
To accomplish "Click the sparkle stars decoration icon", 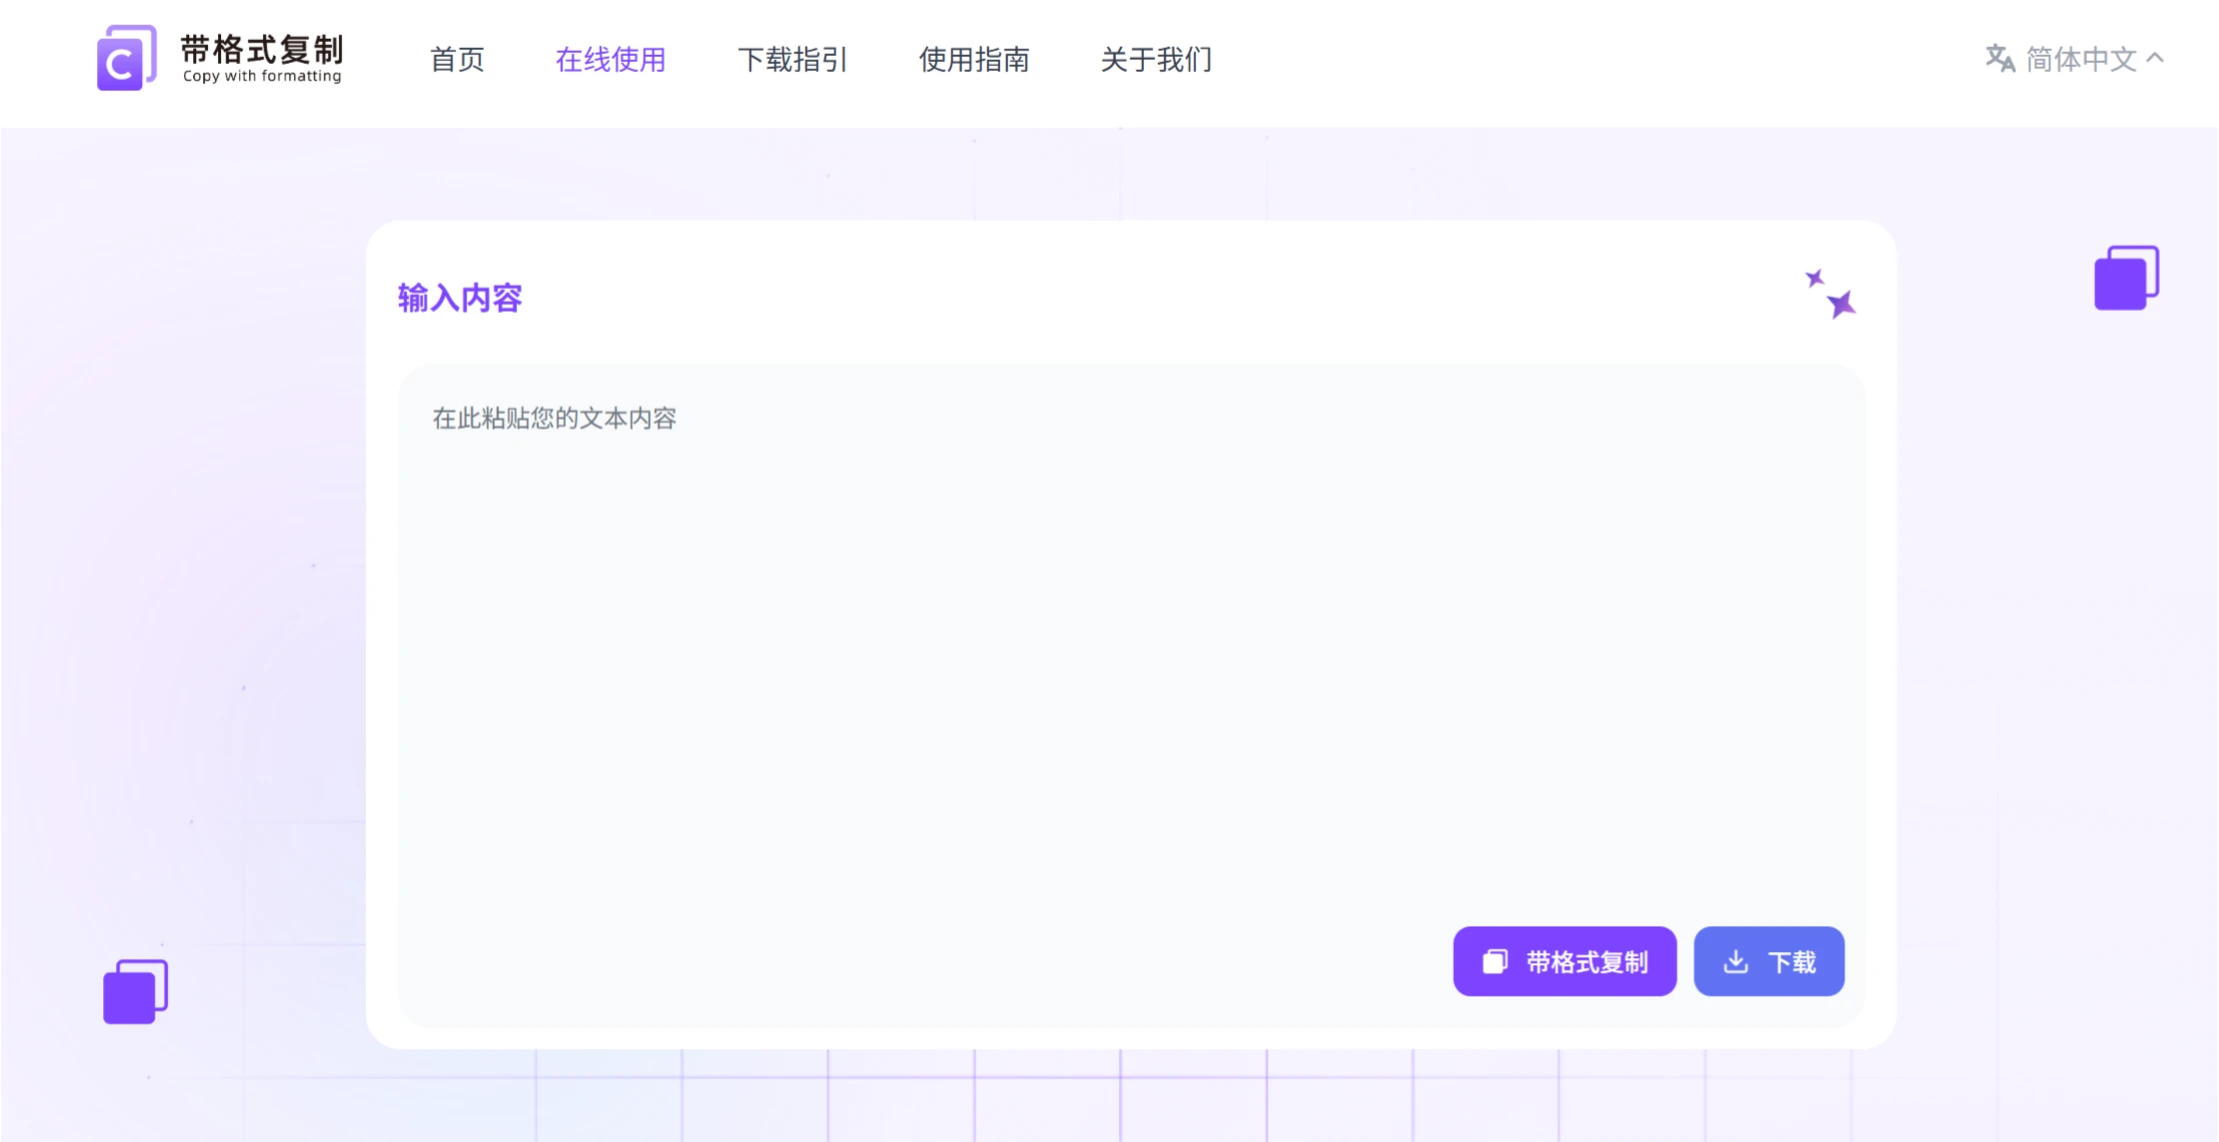I will [x=1828, y=295].
